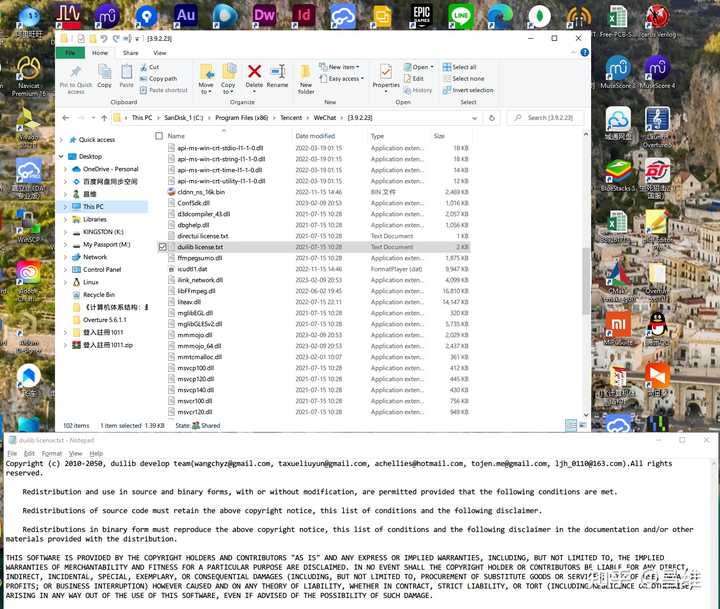
Task: Open Notepad's Help menu
Action: (x=96, y=453)
